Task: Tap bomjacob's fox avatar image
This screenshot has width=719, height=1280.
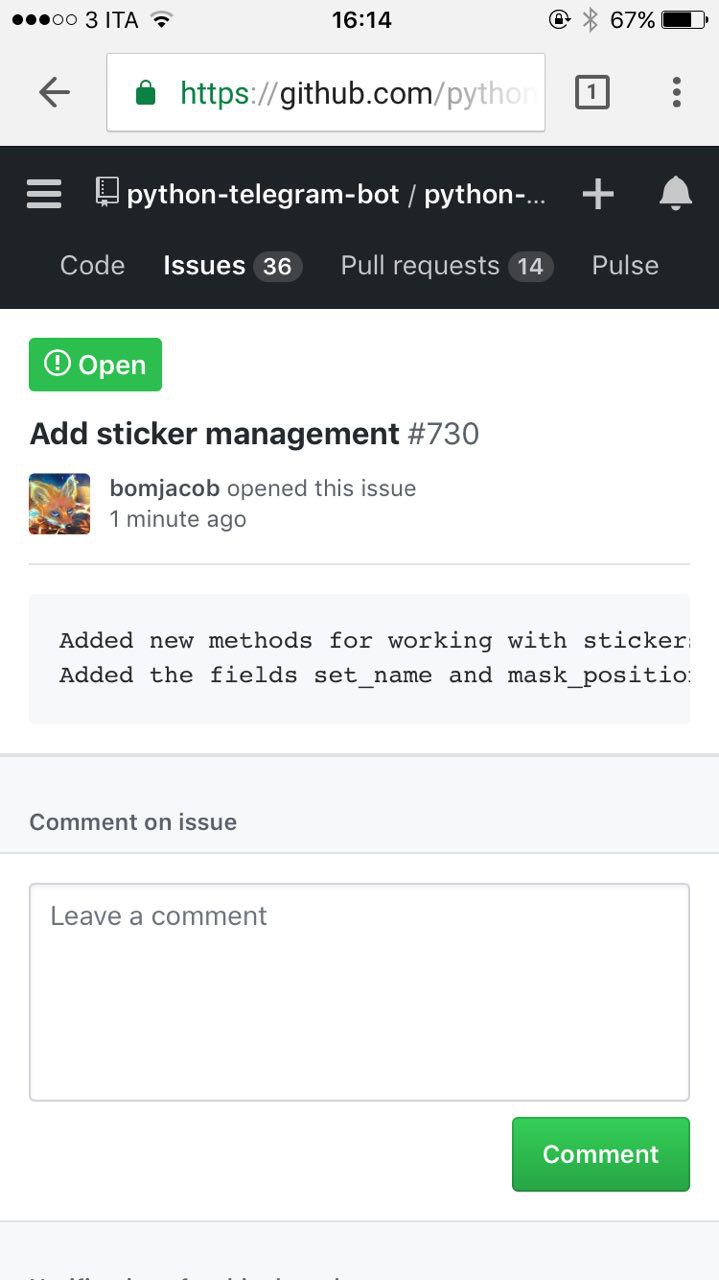Action: [60, 504]
